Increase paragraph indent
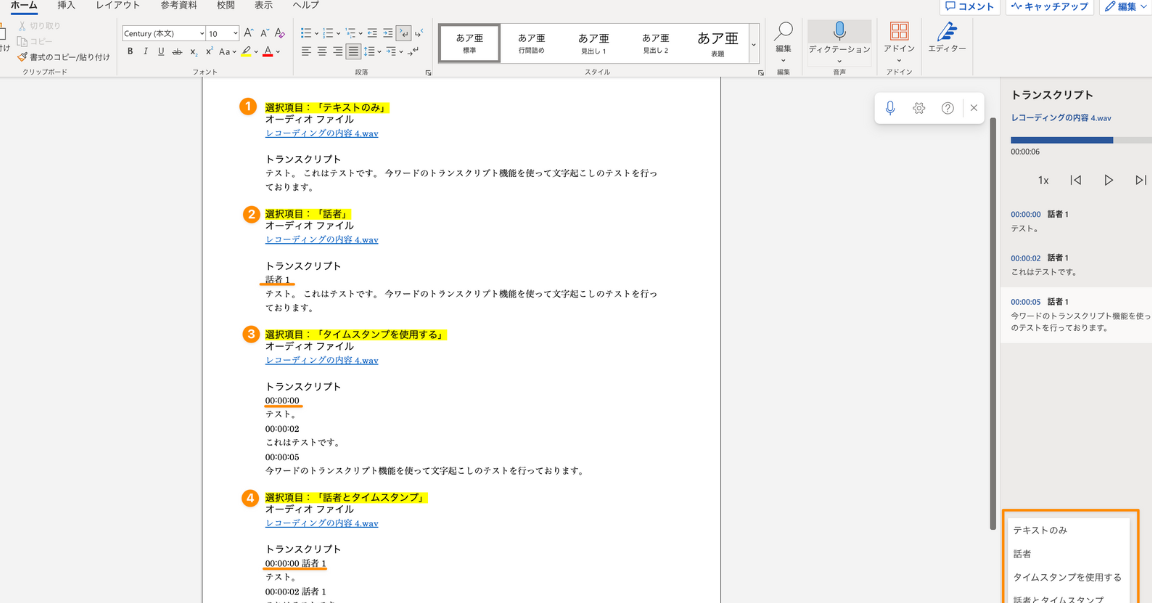1152x603 pixels. pos(387,33)
